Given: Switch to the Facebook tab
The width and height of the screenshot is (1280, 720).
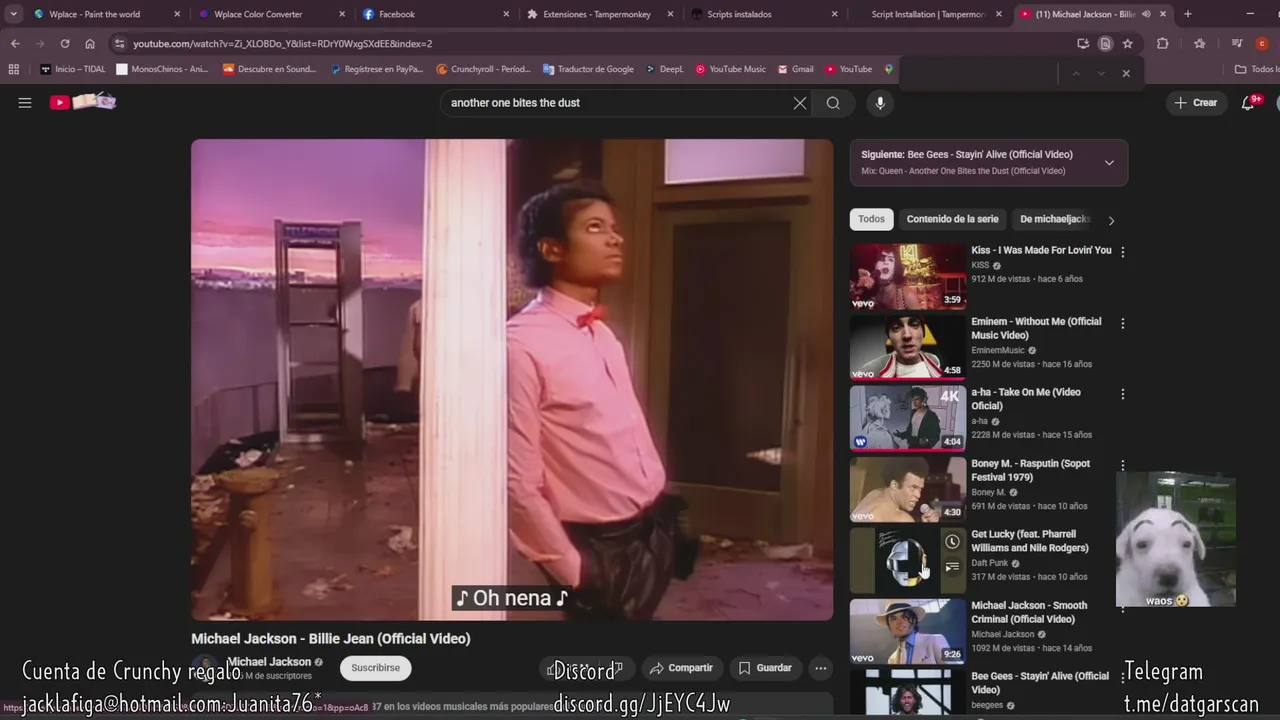Looking at the screenshot, I should [x=435, y=14].
